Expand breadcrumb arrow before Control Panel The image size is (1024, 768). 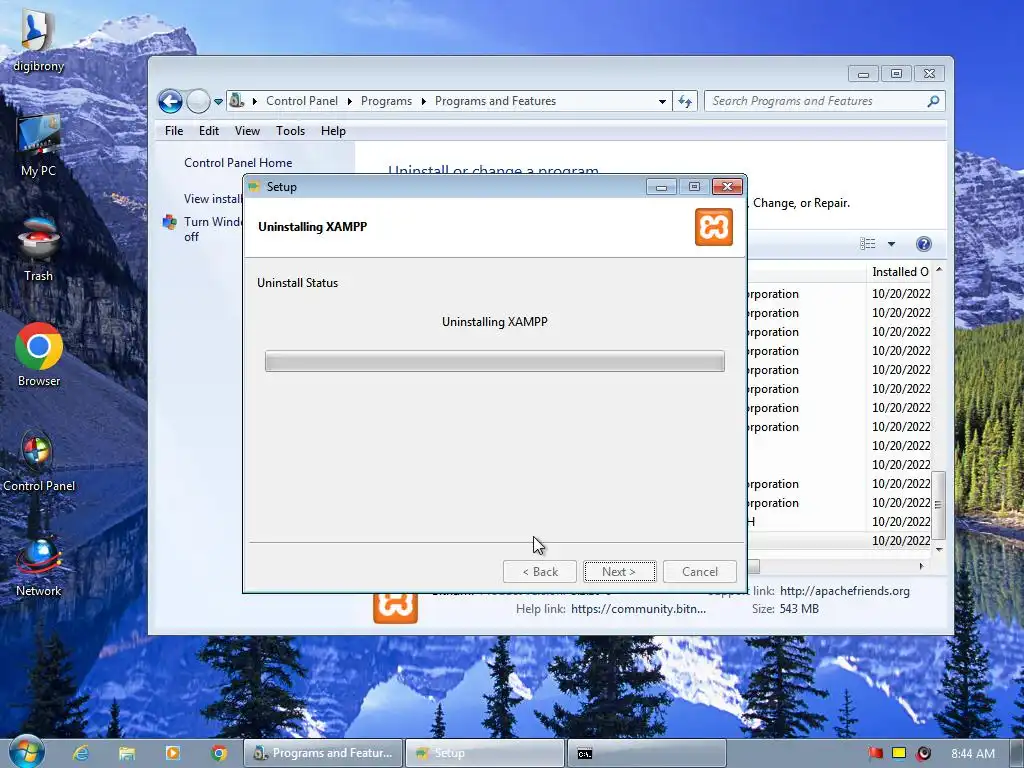(x=255, y=101)
